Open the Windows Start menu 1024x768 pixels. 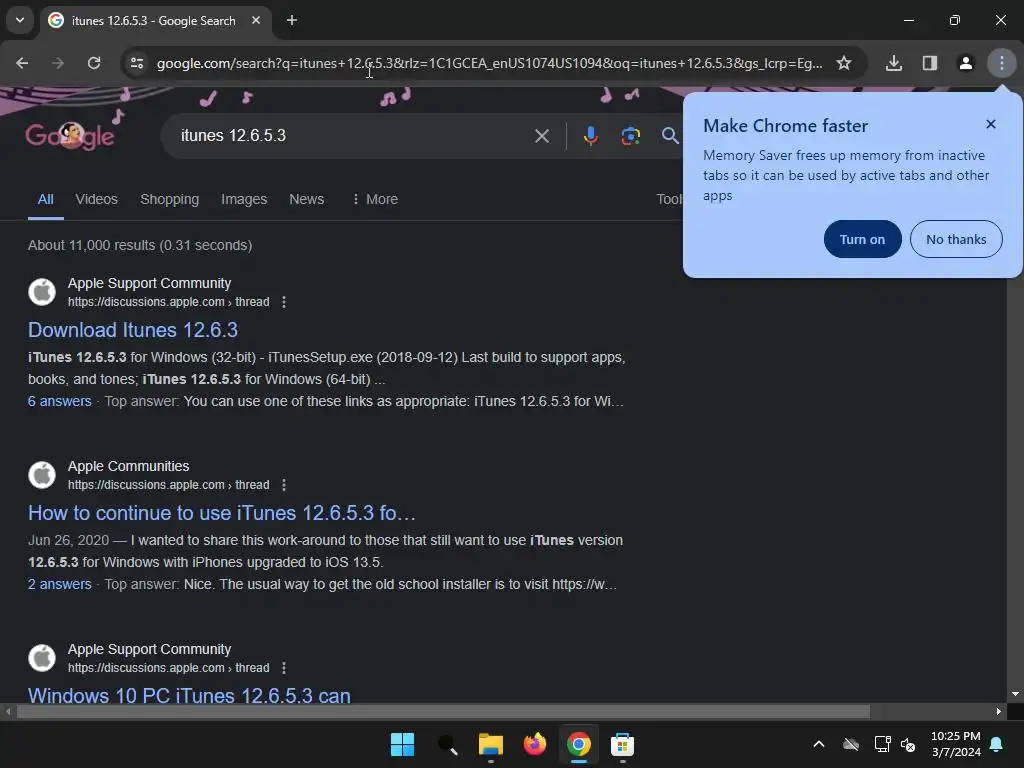pos(402,744)
